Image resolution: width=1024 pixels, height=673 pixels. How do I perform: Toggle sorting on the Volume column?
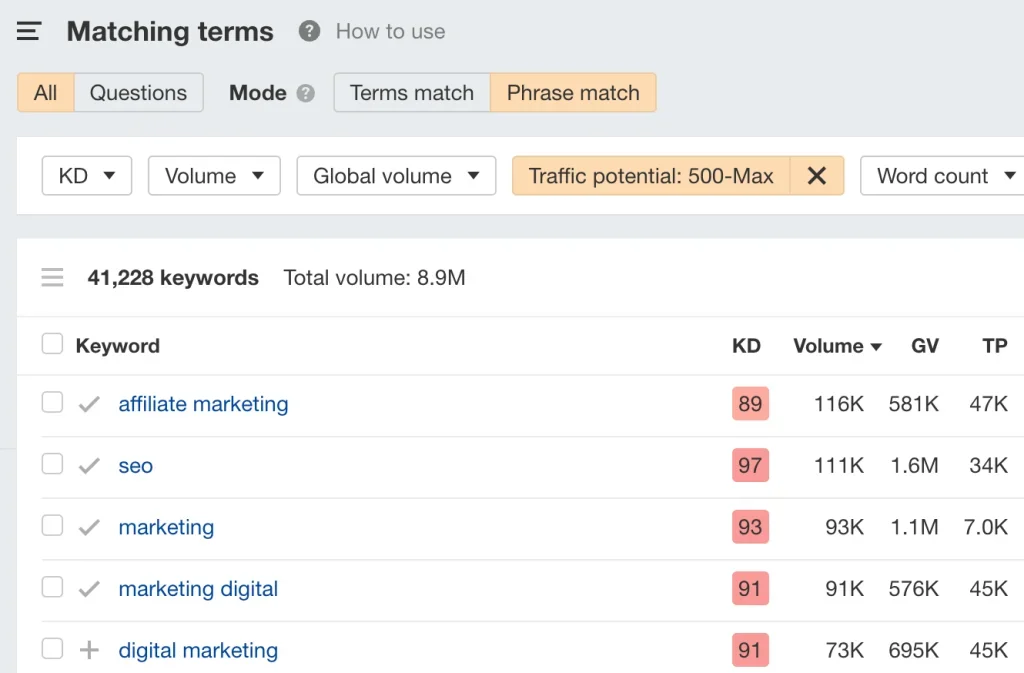(x=836, y=346)
